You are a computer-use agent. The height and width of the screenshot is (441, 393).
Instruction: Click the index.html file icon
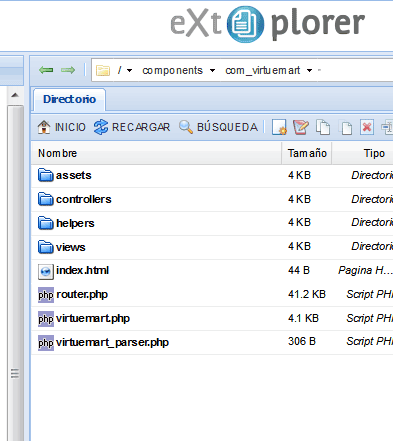[46, 272]
